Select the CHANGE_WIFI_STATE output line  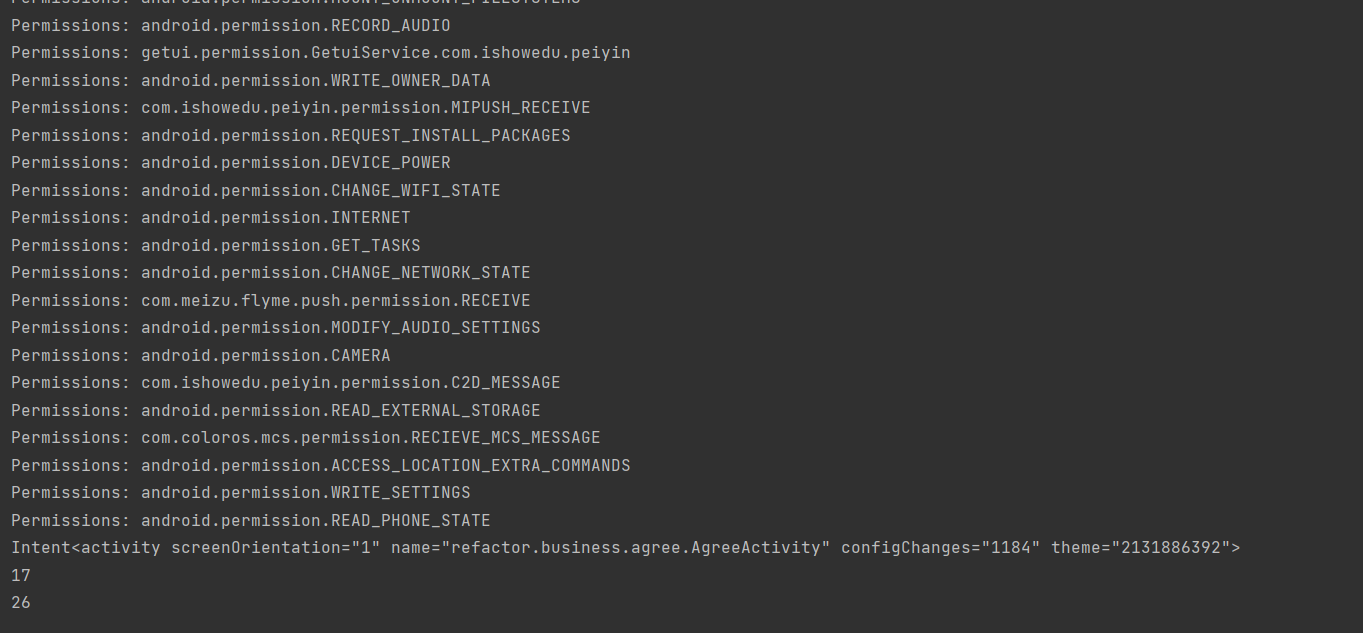[256, 190]
